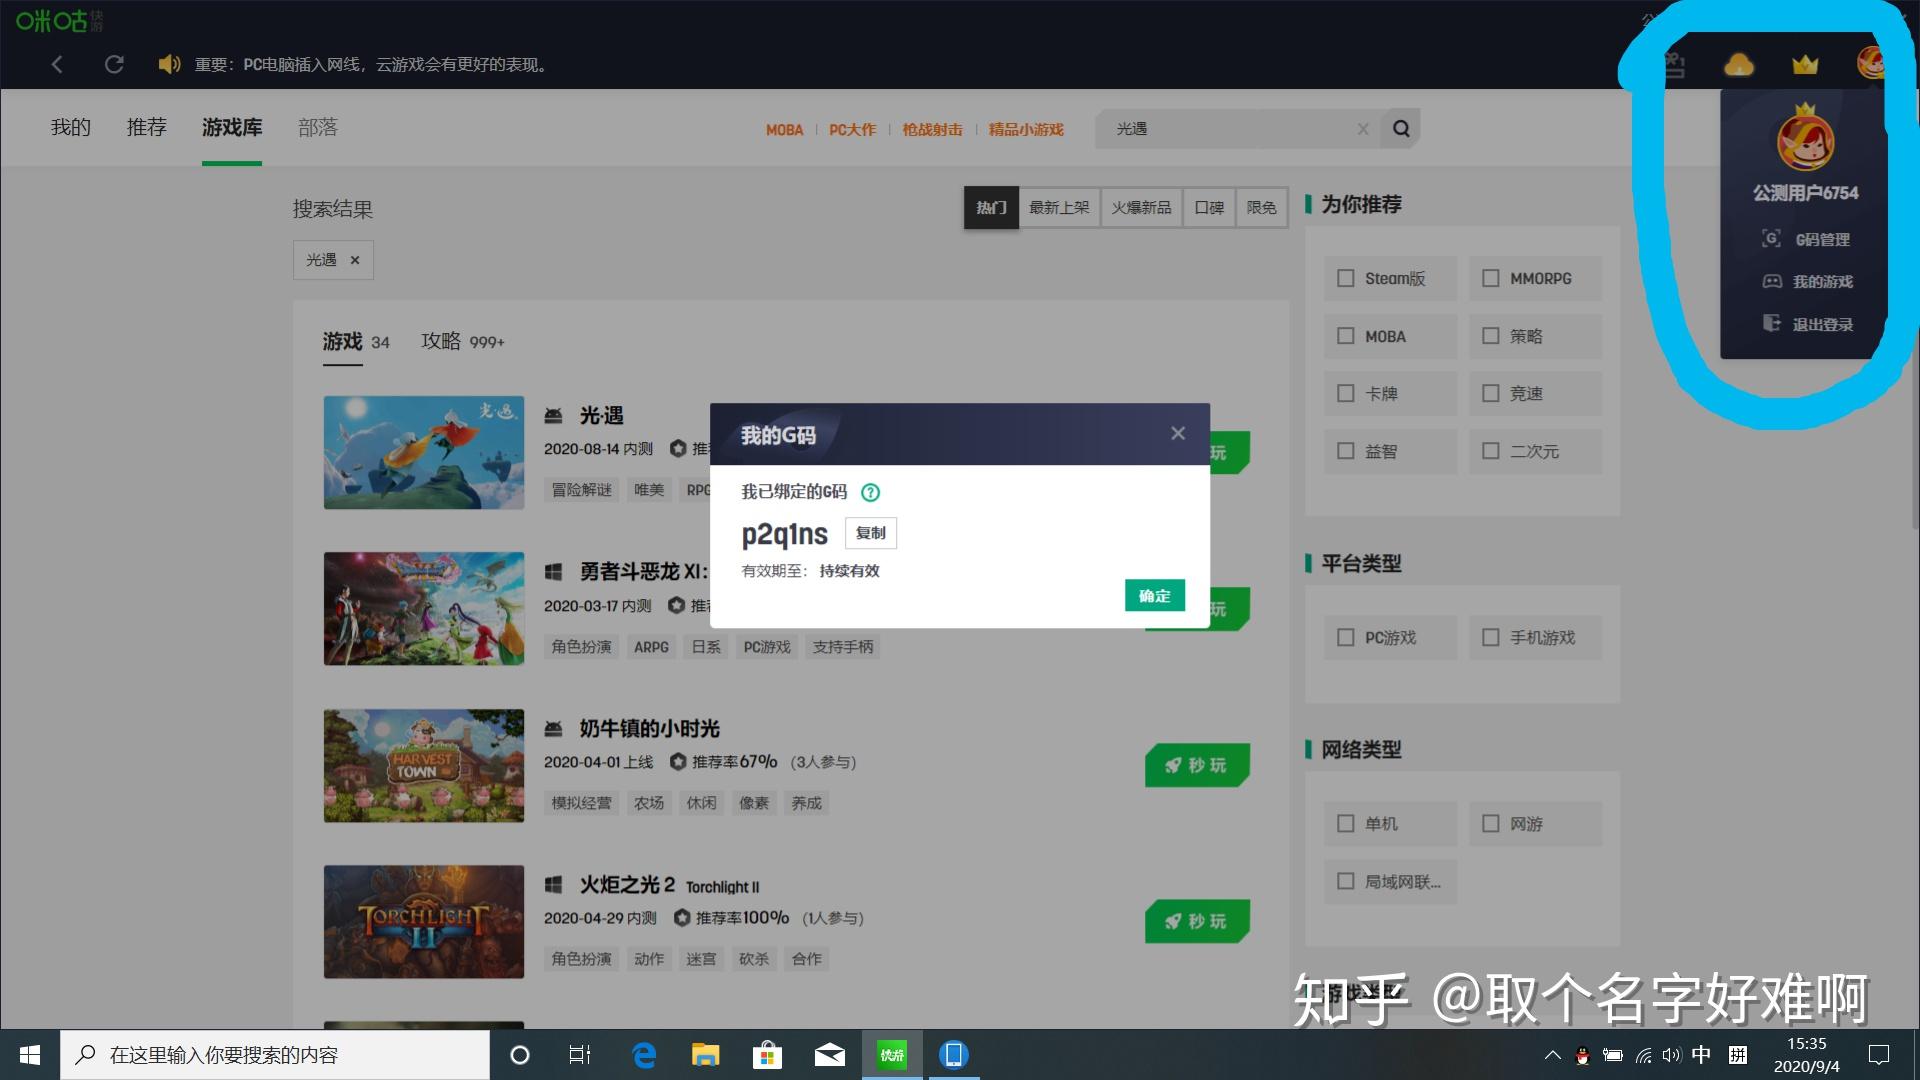
Task: Click the refresh icon in top bar
Action: [114, 64]
